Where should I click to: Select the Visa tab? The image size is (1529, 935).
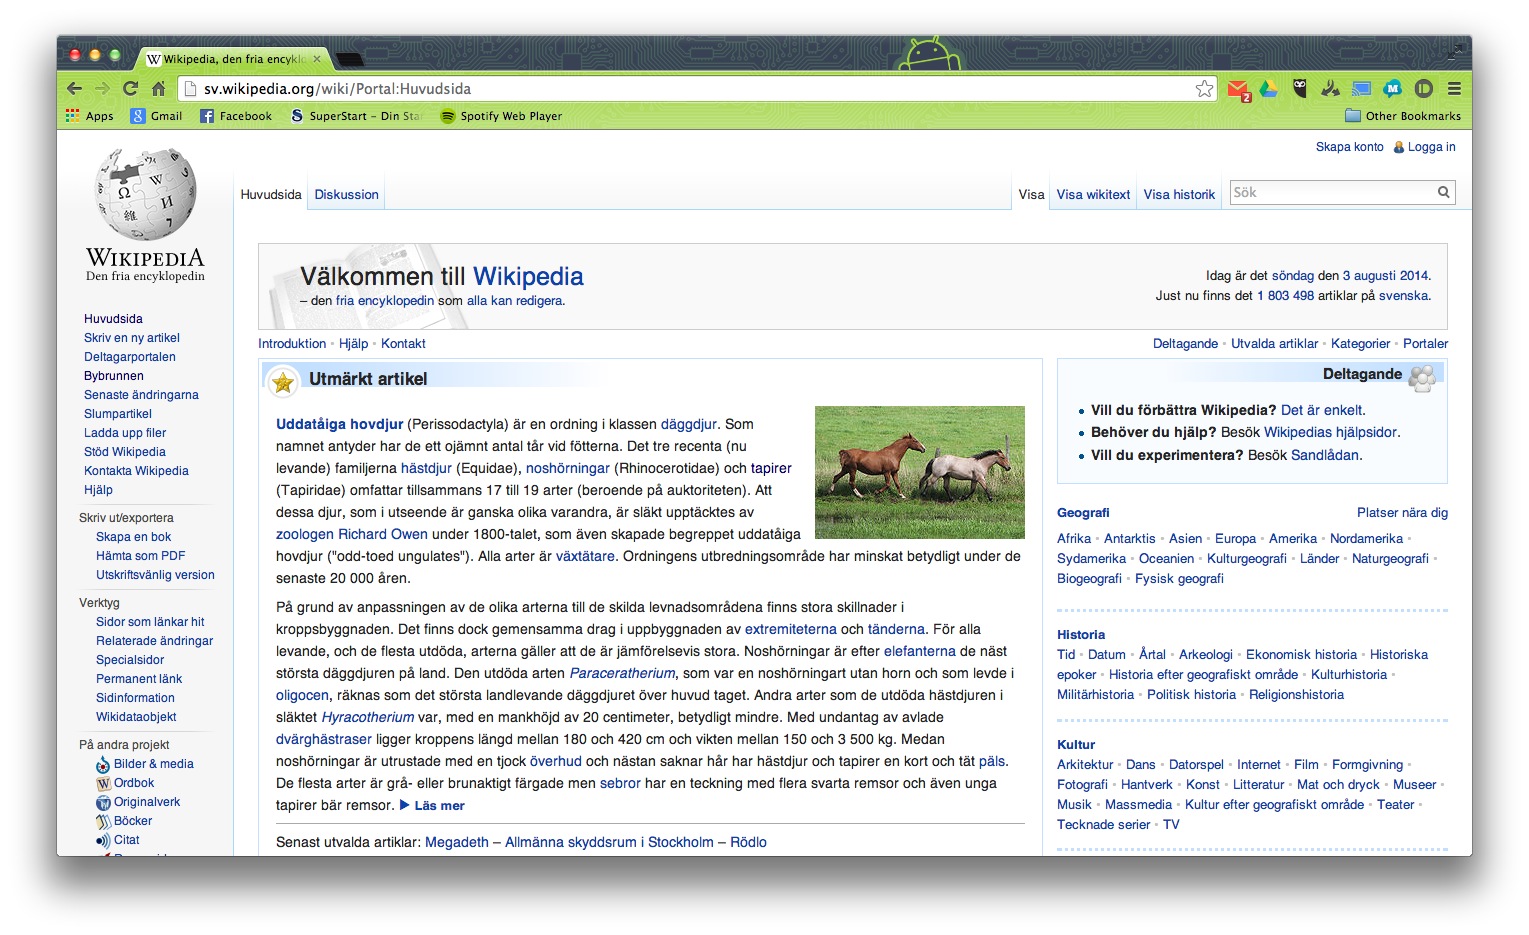click(1031, 195)
